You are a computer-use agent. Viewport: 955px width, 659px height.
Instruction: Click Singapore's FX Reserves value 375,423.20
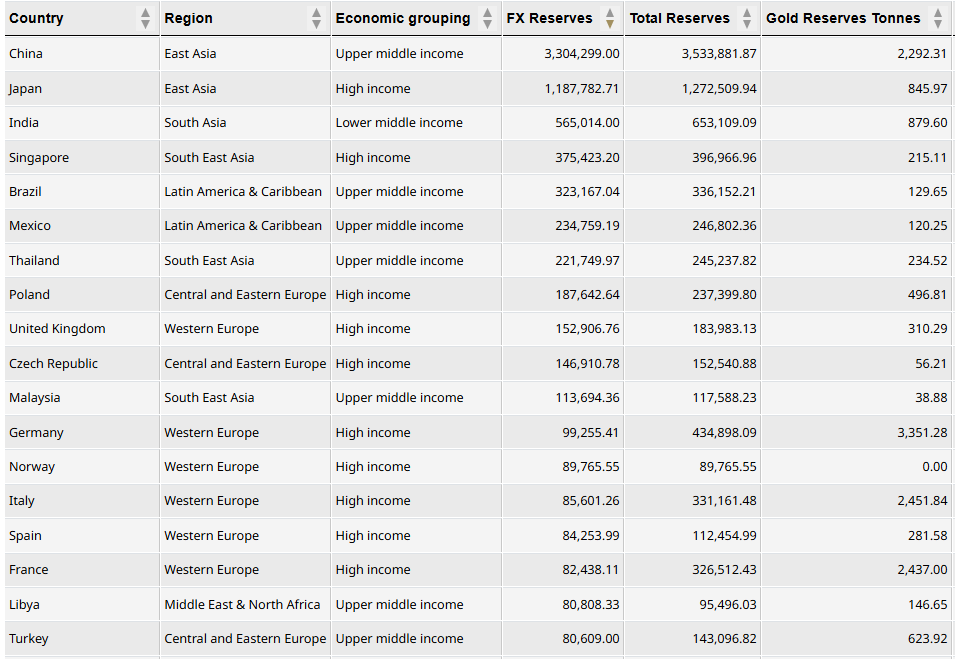(x=587, y=157)
